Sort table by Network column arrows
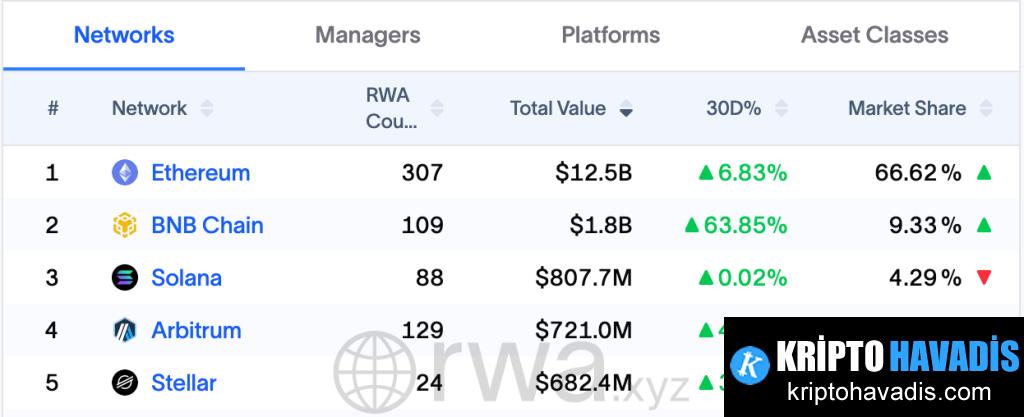This screenshot has width=1024, height=417. (x=207, y=108)
